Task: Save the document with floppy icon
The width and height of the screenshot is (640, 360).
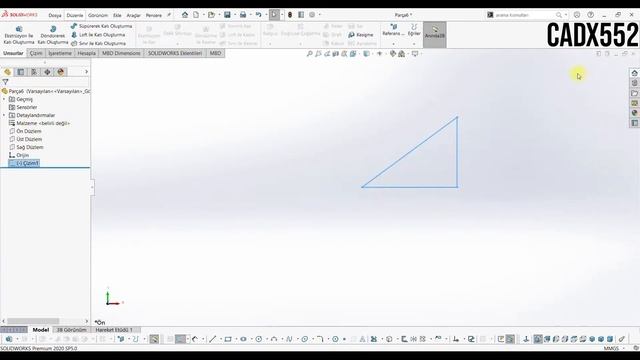Action: [x=227, y=15]
